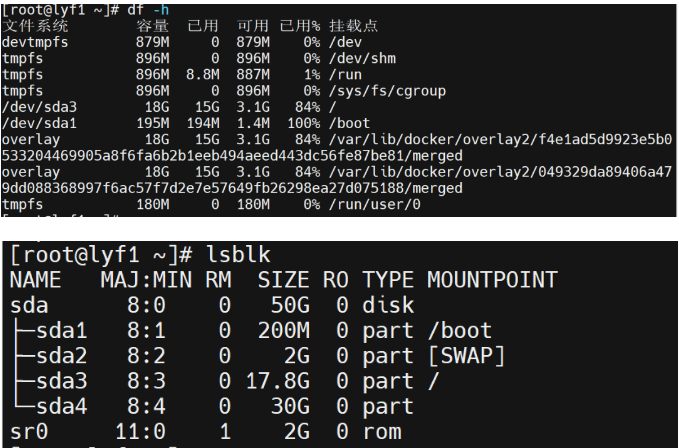Click the [SWAP] mountpoint
This screenshot has height=448, width=679.
(466, 356)
